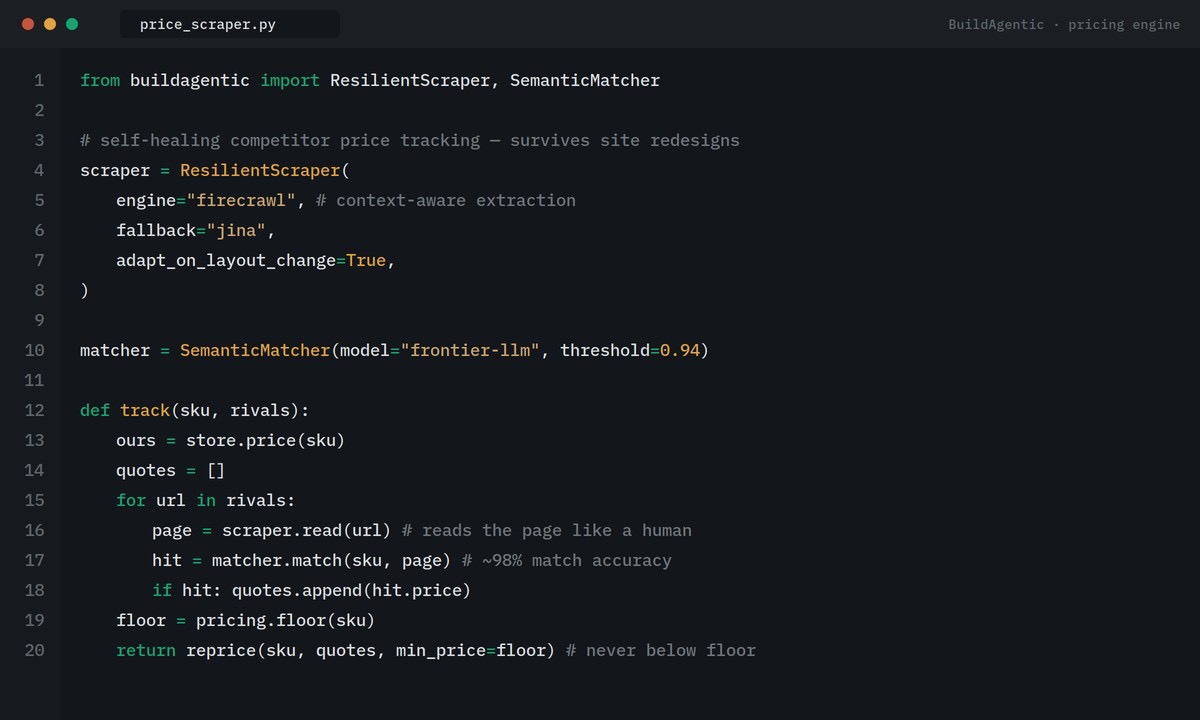Click line number 4 in gutter
Viewport: 1200px width, 720px height.
(x=39, y=170)
